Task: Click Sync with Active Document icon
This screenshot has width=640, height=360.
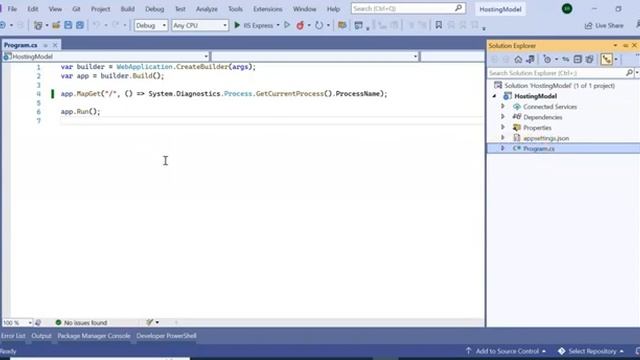Action: click(x=565, y=60)
